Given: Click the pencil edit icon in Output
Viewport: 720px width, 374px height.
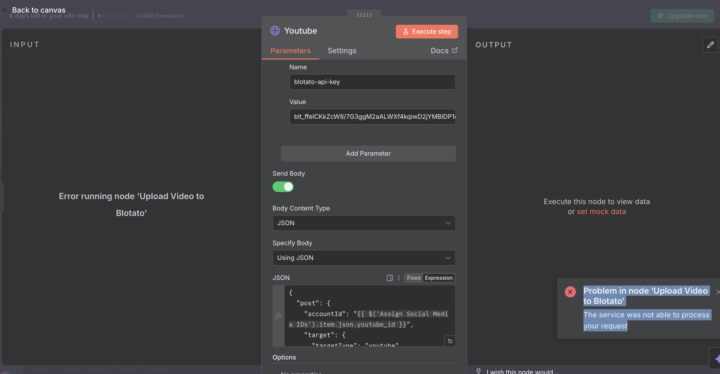Looking at the screenshot, I should point(710,45).
